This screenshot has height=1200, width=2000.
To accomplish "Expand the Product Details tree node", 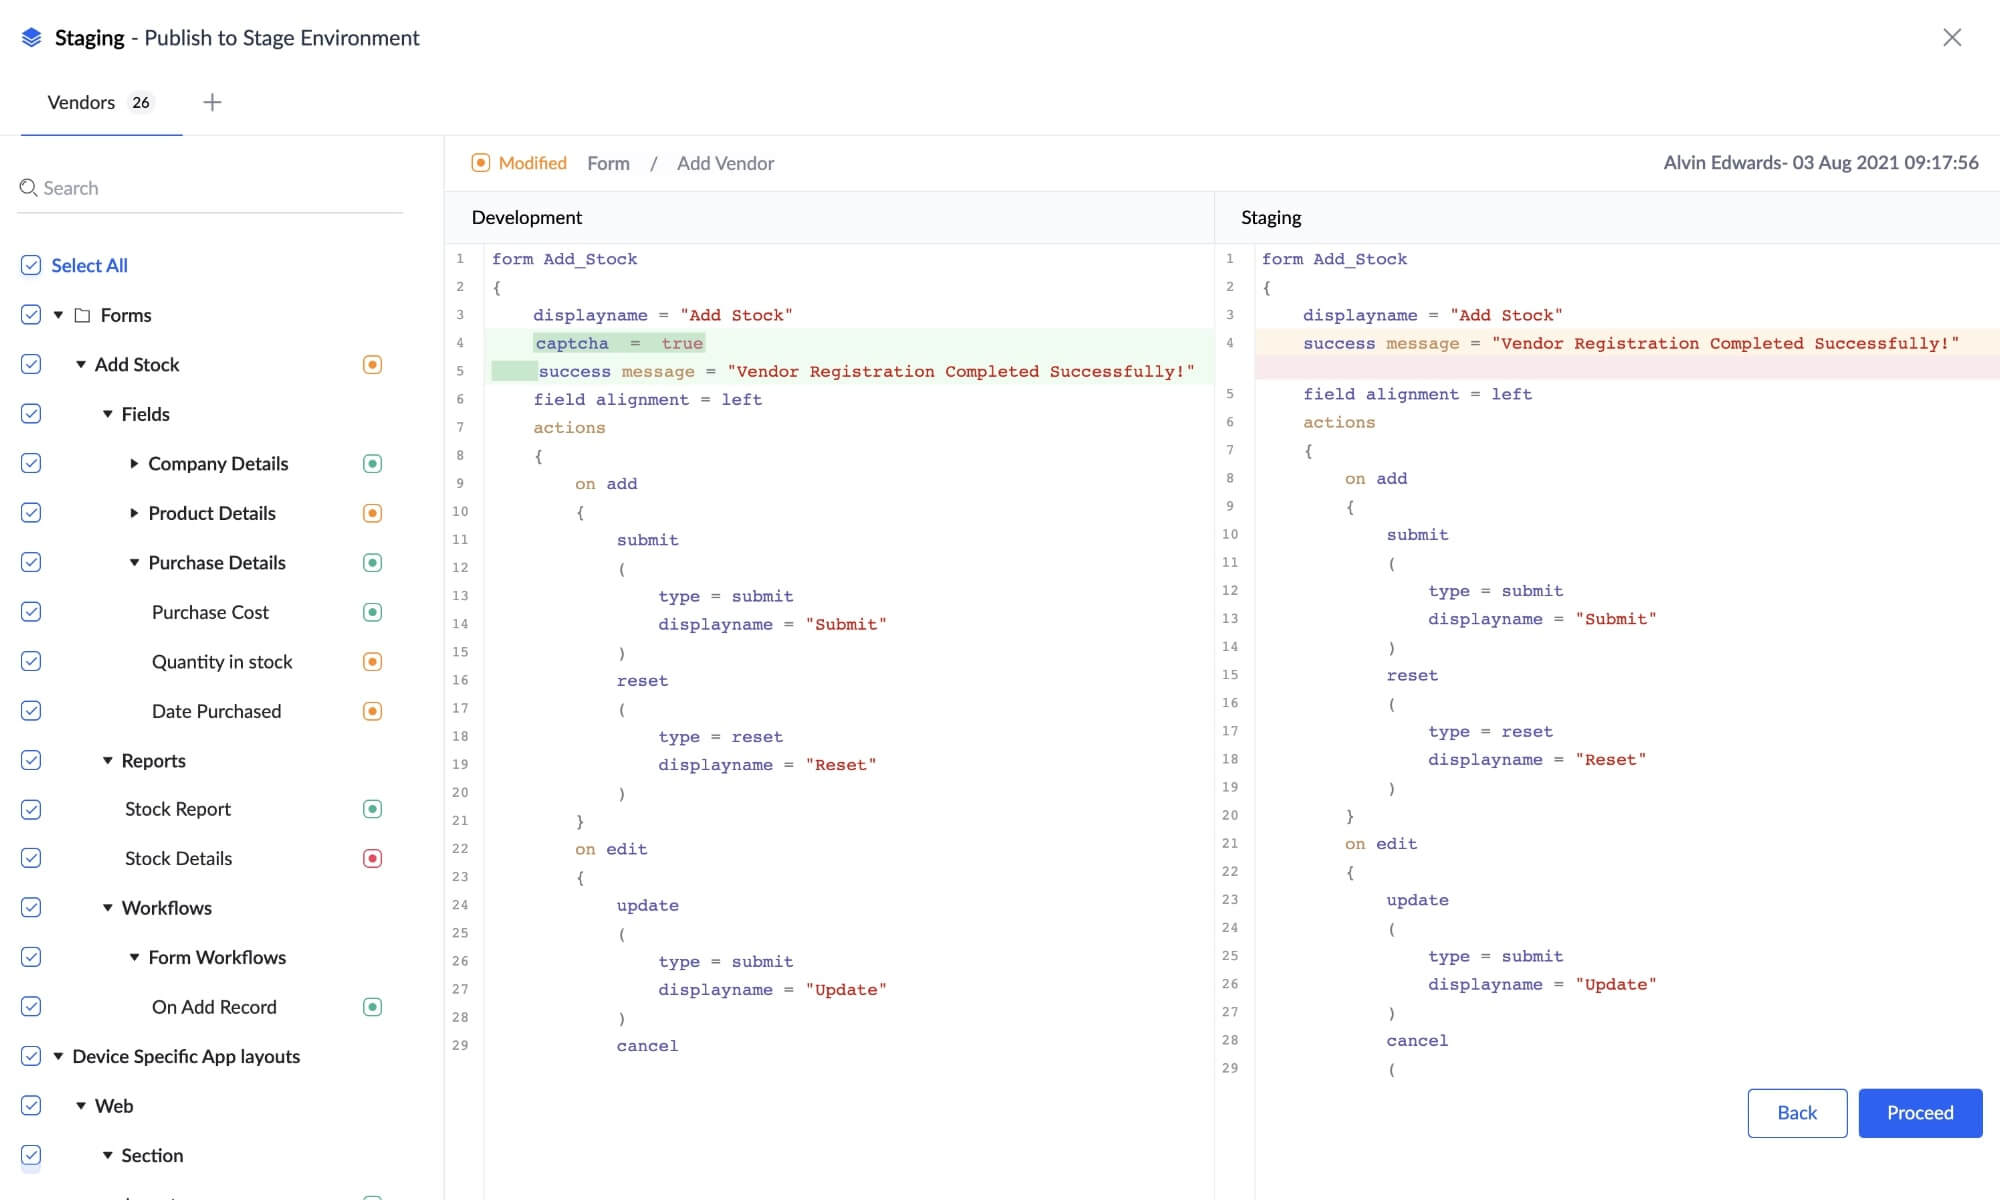I will [x=134, y=513].
